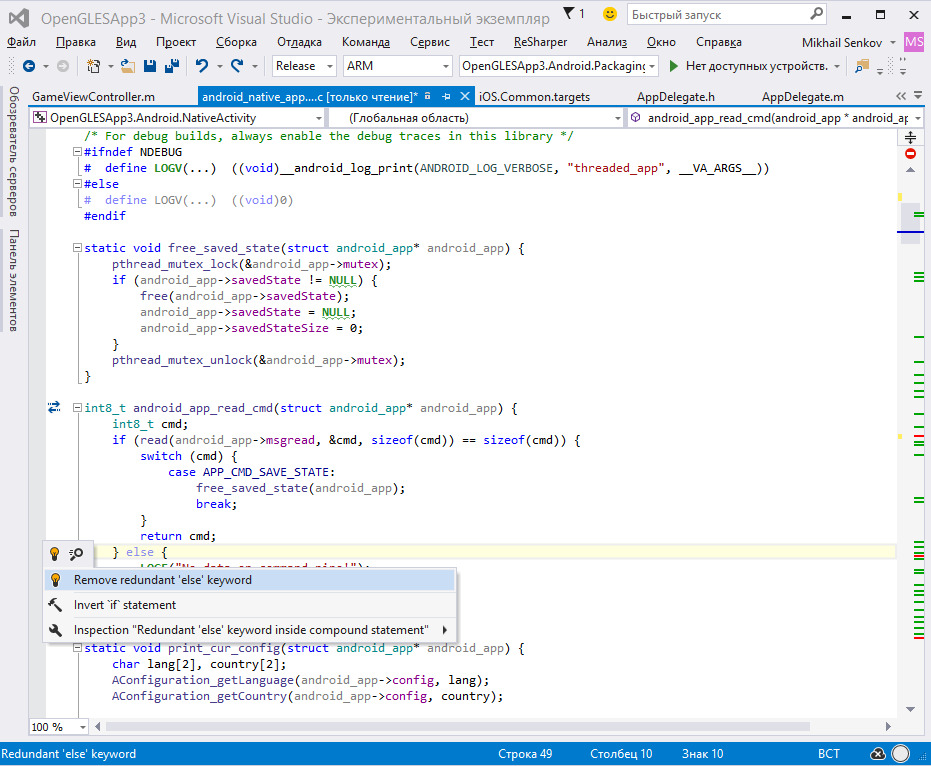Open the notifications flag icon
Image resolution: width=931 pixels, height=766 pixels.
click(x=568, y=14)
